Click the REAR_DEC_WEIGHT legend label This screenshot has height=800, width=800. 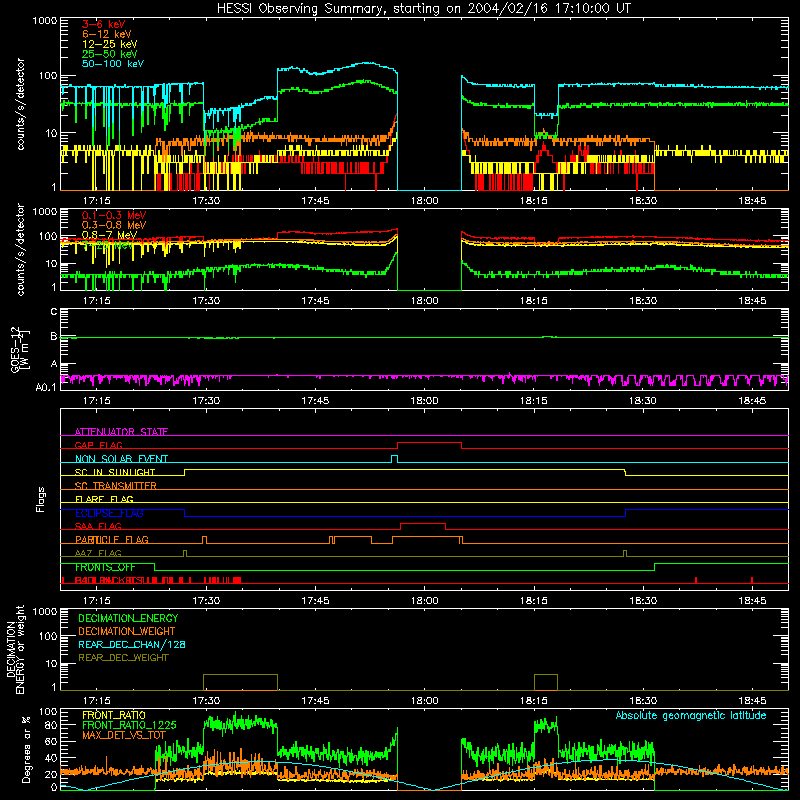tap(123, 658)
